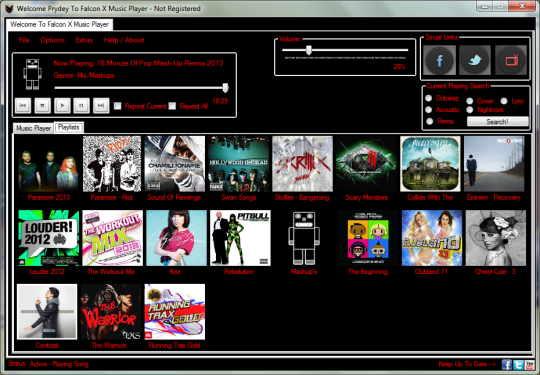This screenshot has height=375, width=540.
Task: Adjust the Volume slider handle
Action: click(309, 50)
